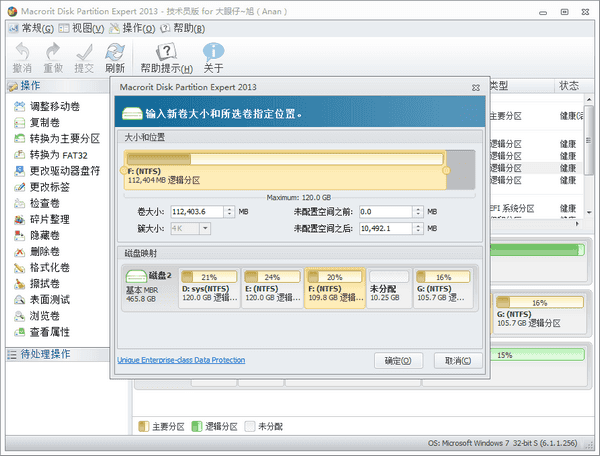600x456 pixels.
Task: Click the volume size (卷大小) field
Action: point(197,212)
